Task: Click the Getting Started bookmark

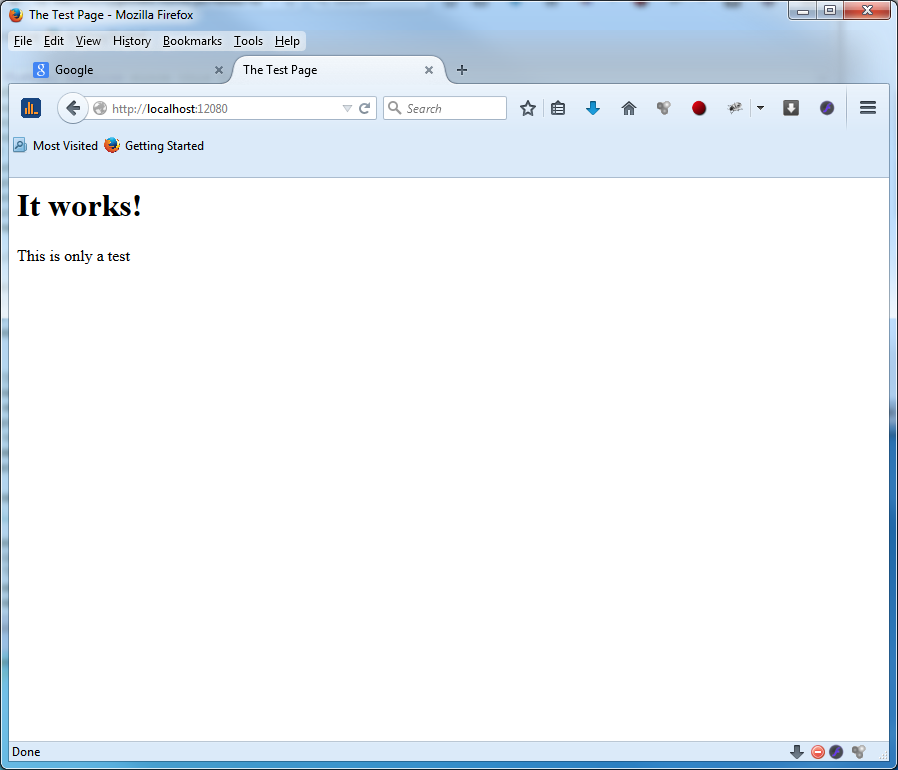Action: click(155, 146)
